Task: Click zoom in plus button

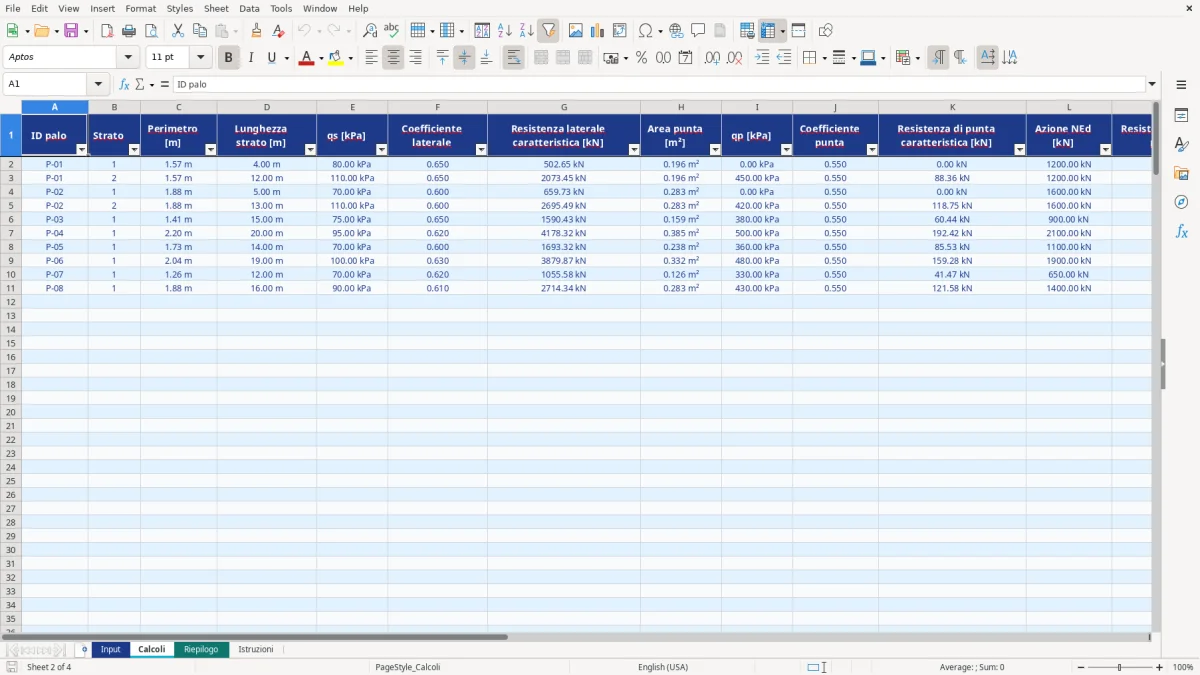Action: pos(1160,667)
